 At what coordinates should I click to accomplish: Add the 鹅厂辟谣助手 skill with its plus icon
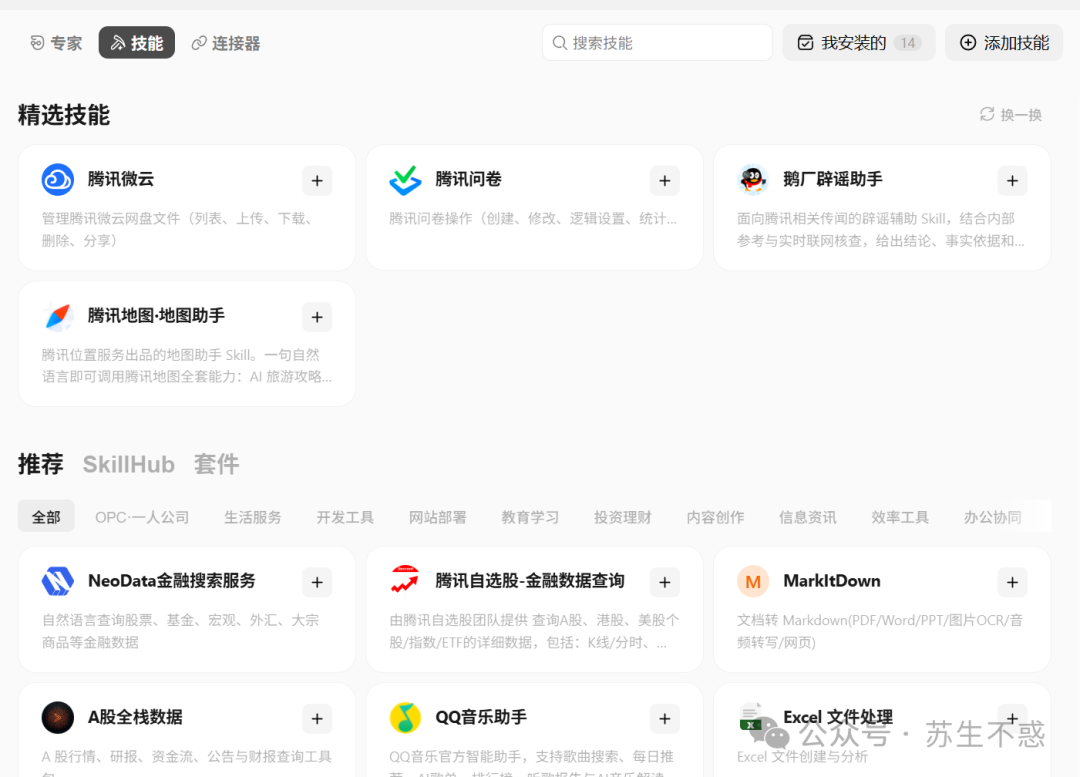click(1012, 180)
